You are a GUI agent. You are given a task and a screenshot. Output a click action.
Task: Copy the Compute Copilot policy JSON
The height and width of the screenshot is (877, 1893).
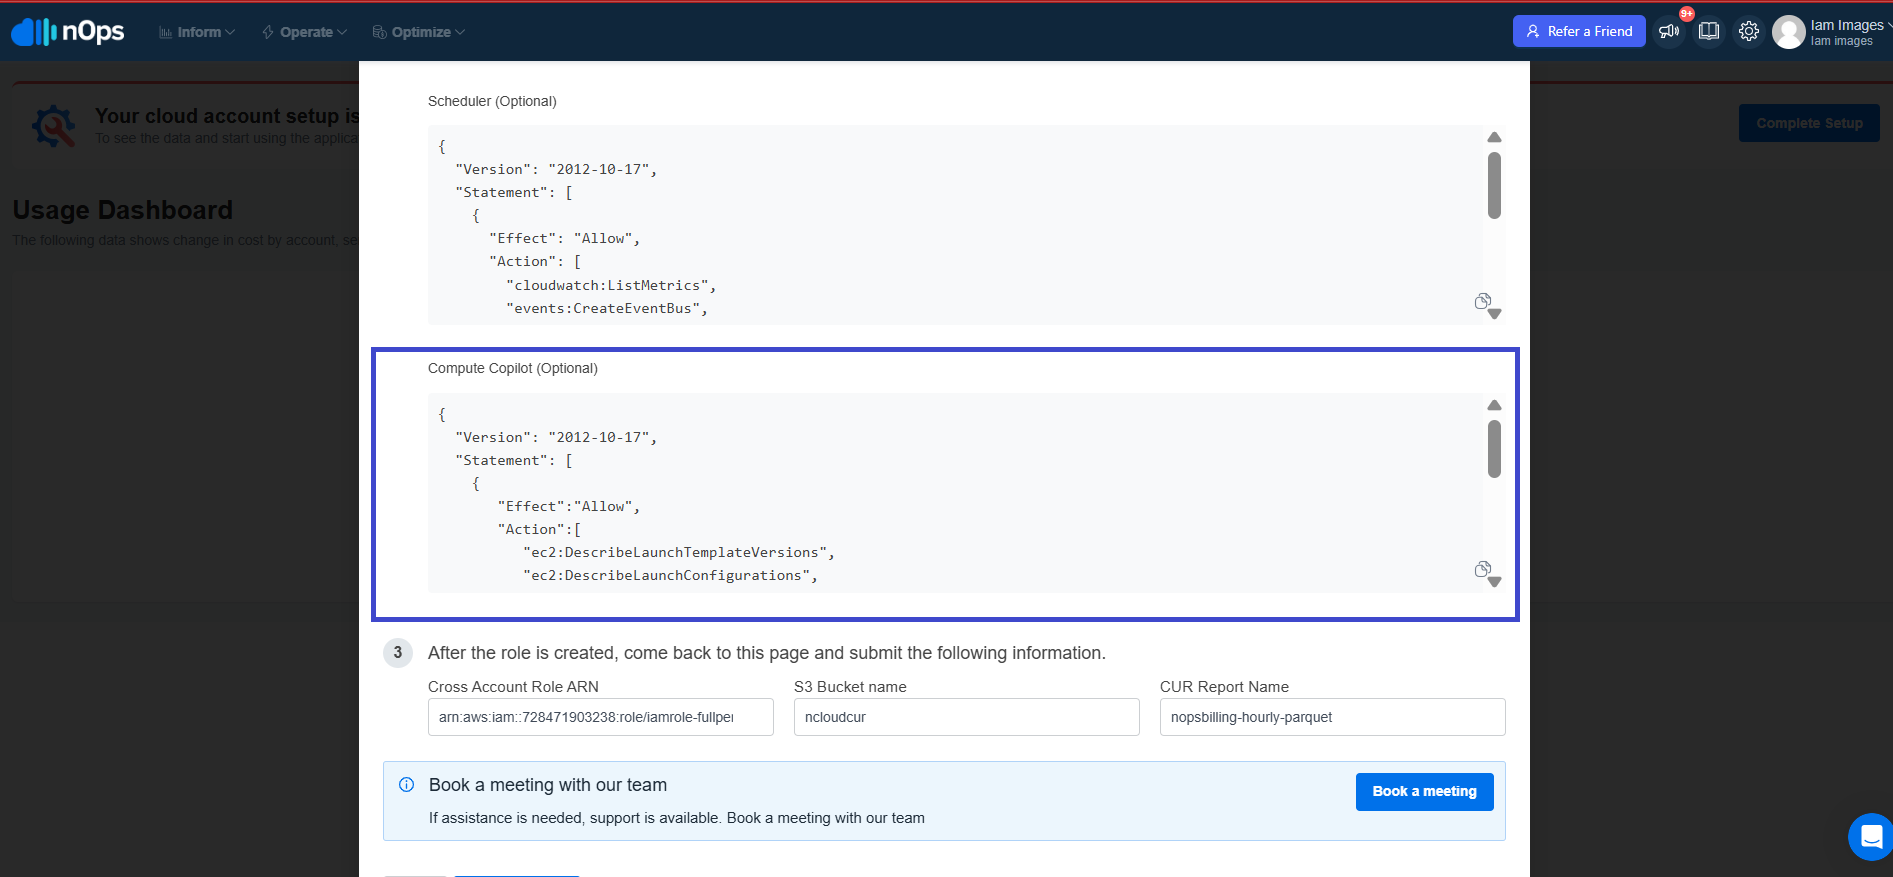pos(1483,569)
